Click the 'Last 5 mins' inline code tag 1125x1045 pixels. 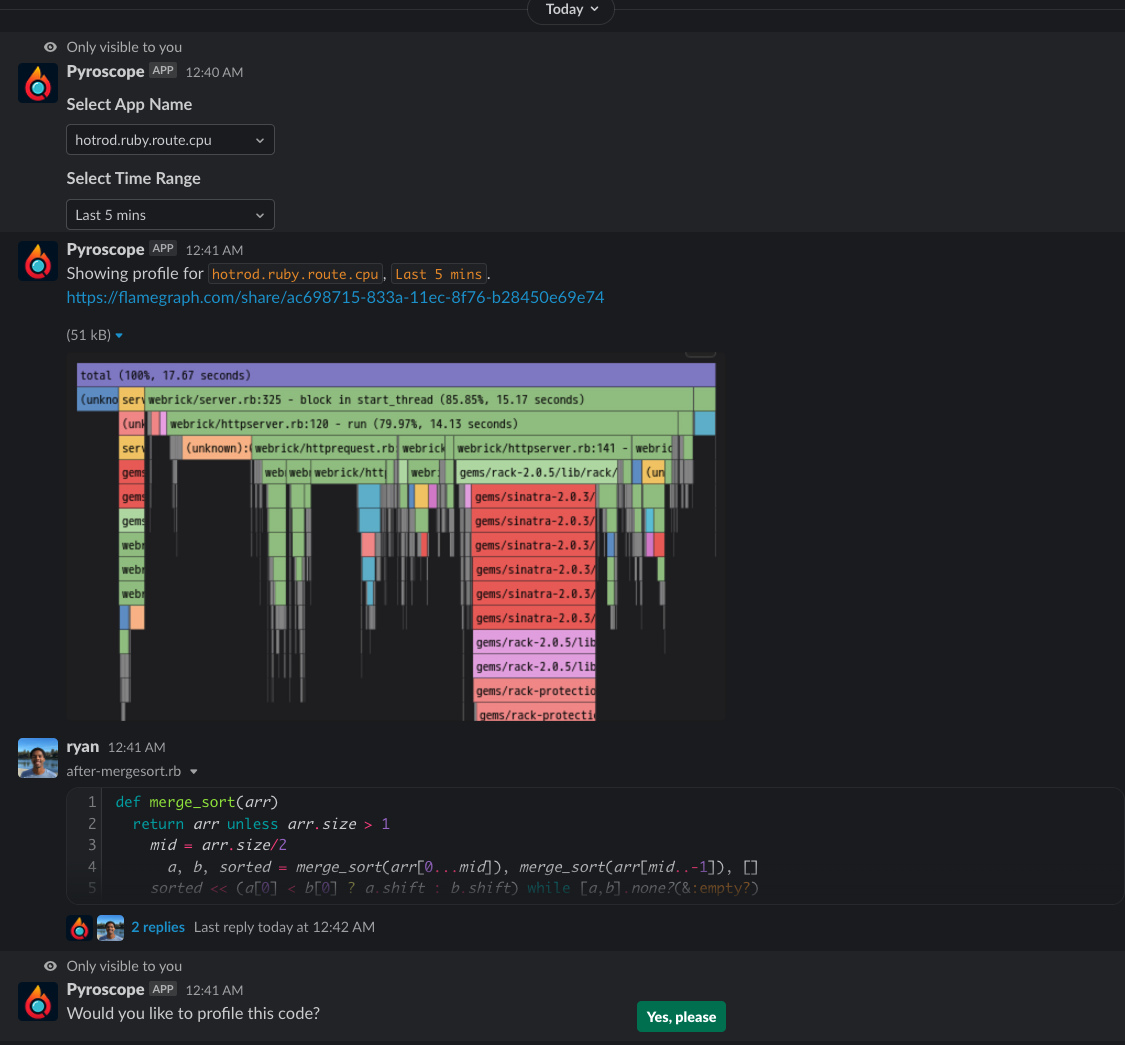tap(438, 274)
